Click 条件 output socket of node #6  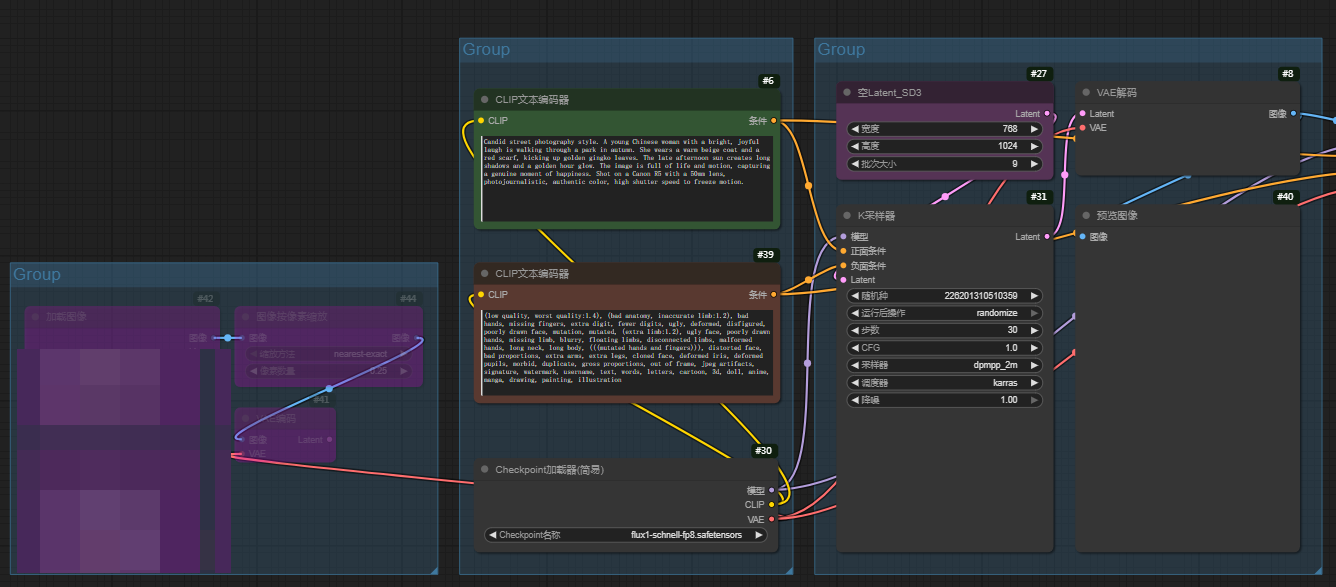(773, 121)
